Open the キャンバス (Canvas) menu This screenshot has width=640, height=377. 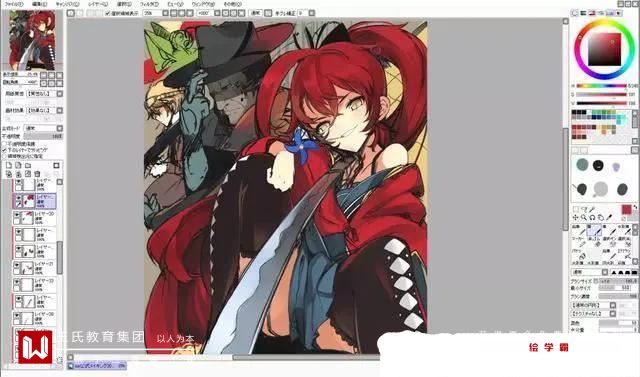pos(68,4)
